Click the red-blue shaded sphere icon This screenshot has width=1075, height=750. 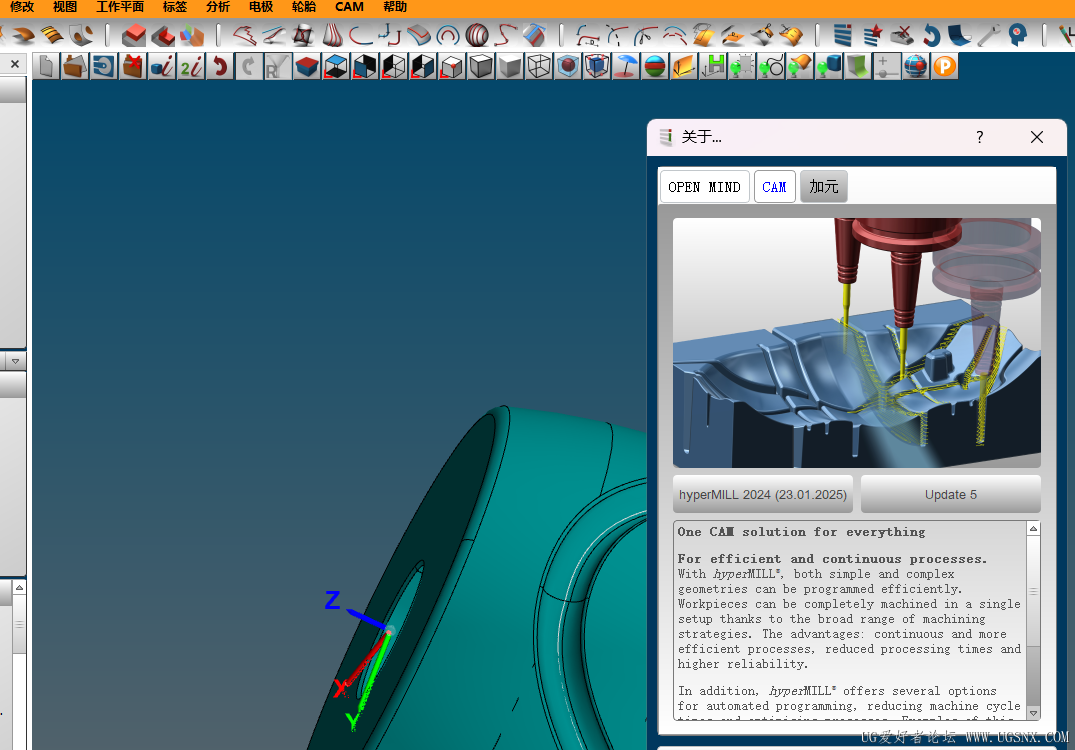click(655, 67)
